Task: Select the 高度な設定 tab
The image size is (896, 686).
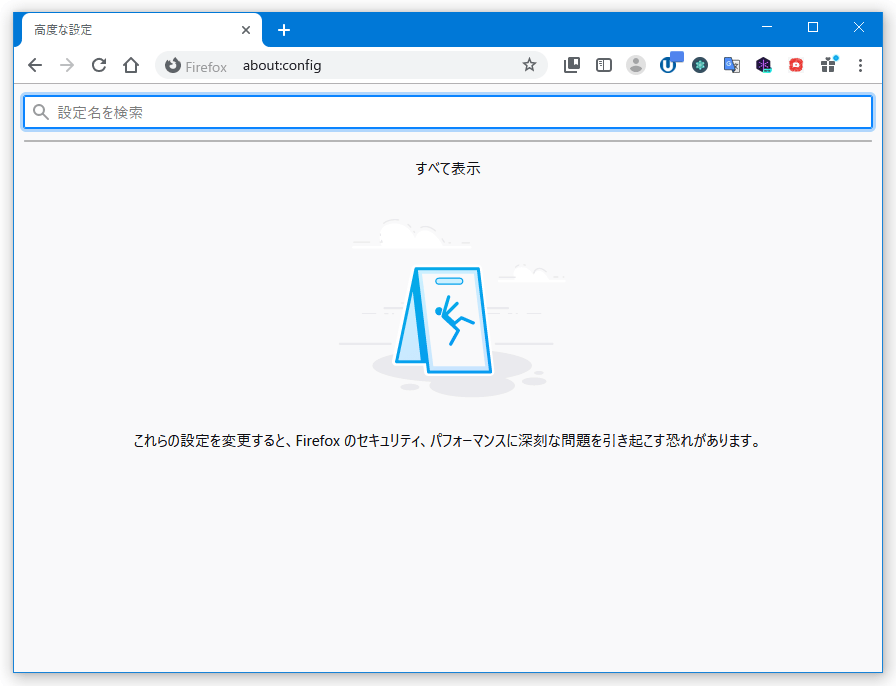Action: click(x=142, y=30)
